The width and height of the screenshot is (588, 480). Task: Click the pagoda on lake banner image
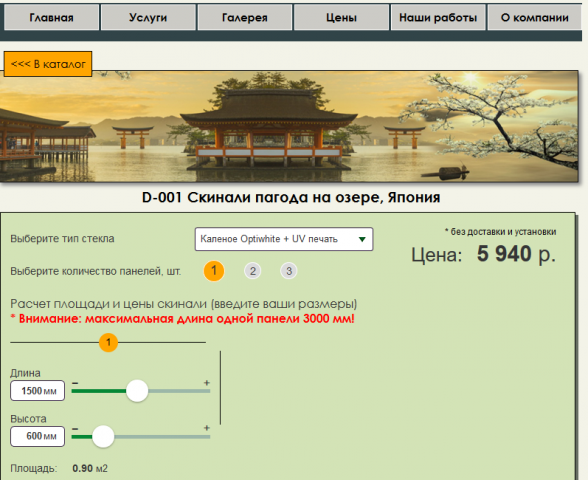pos(289,126)
